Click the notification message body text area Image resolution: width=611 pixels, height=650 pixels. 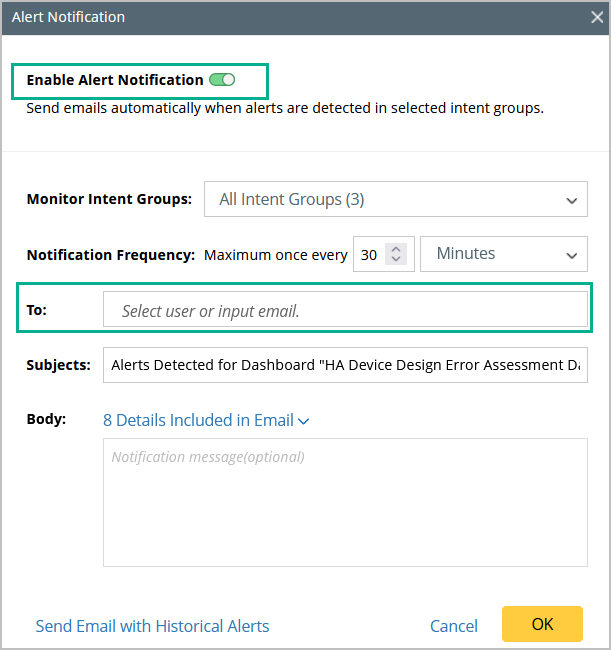345,503
